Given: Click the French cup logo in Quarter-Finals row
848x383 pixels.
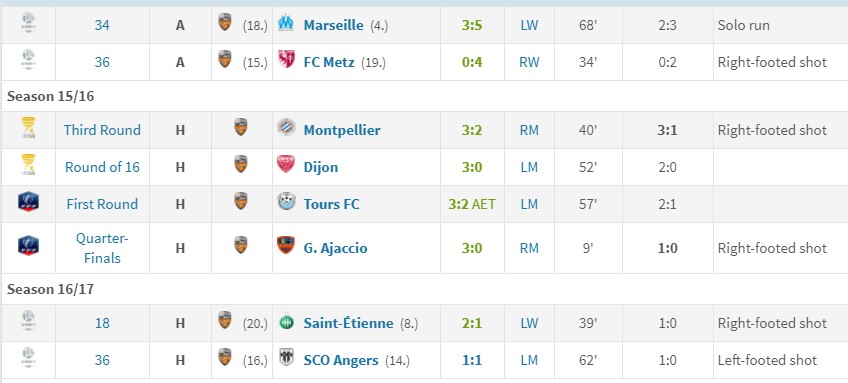Looking at the screenshot, I should [28, 246].
